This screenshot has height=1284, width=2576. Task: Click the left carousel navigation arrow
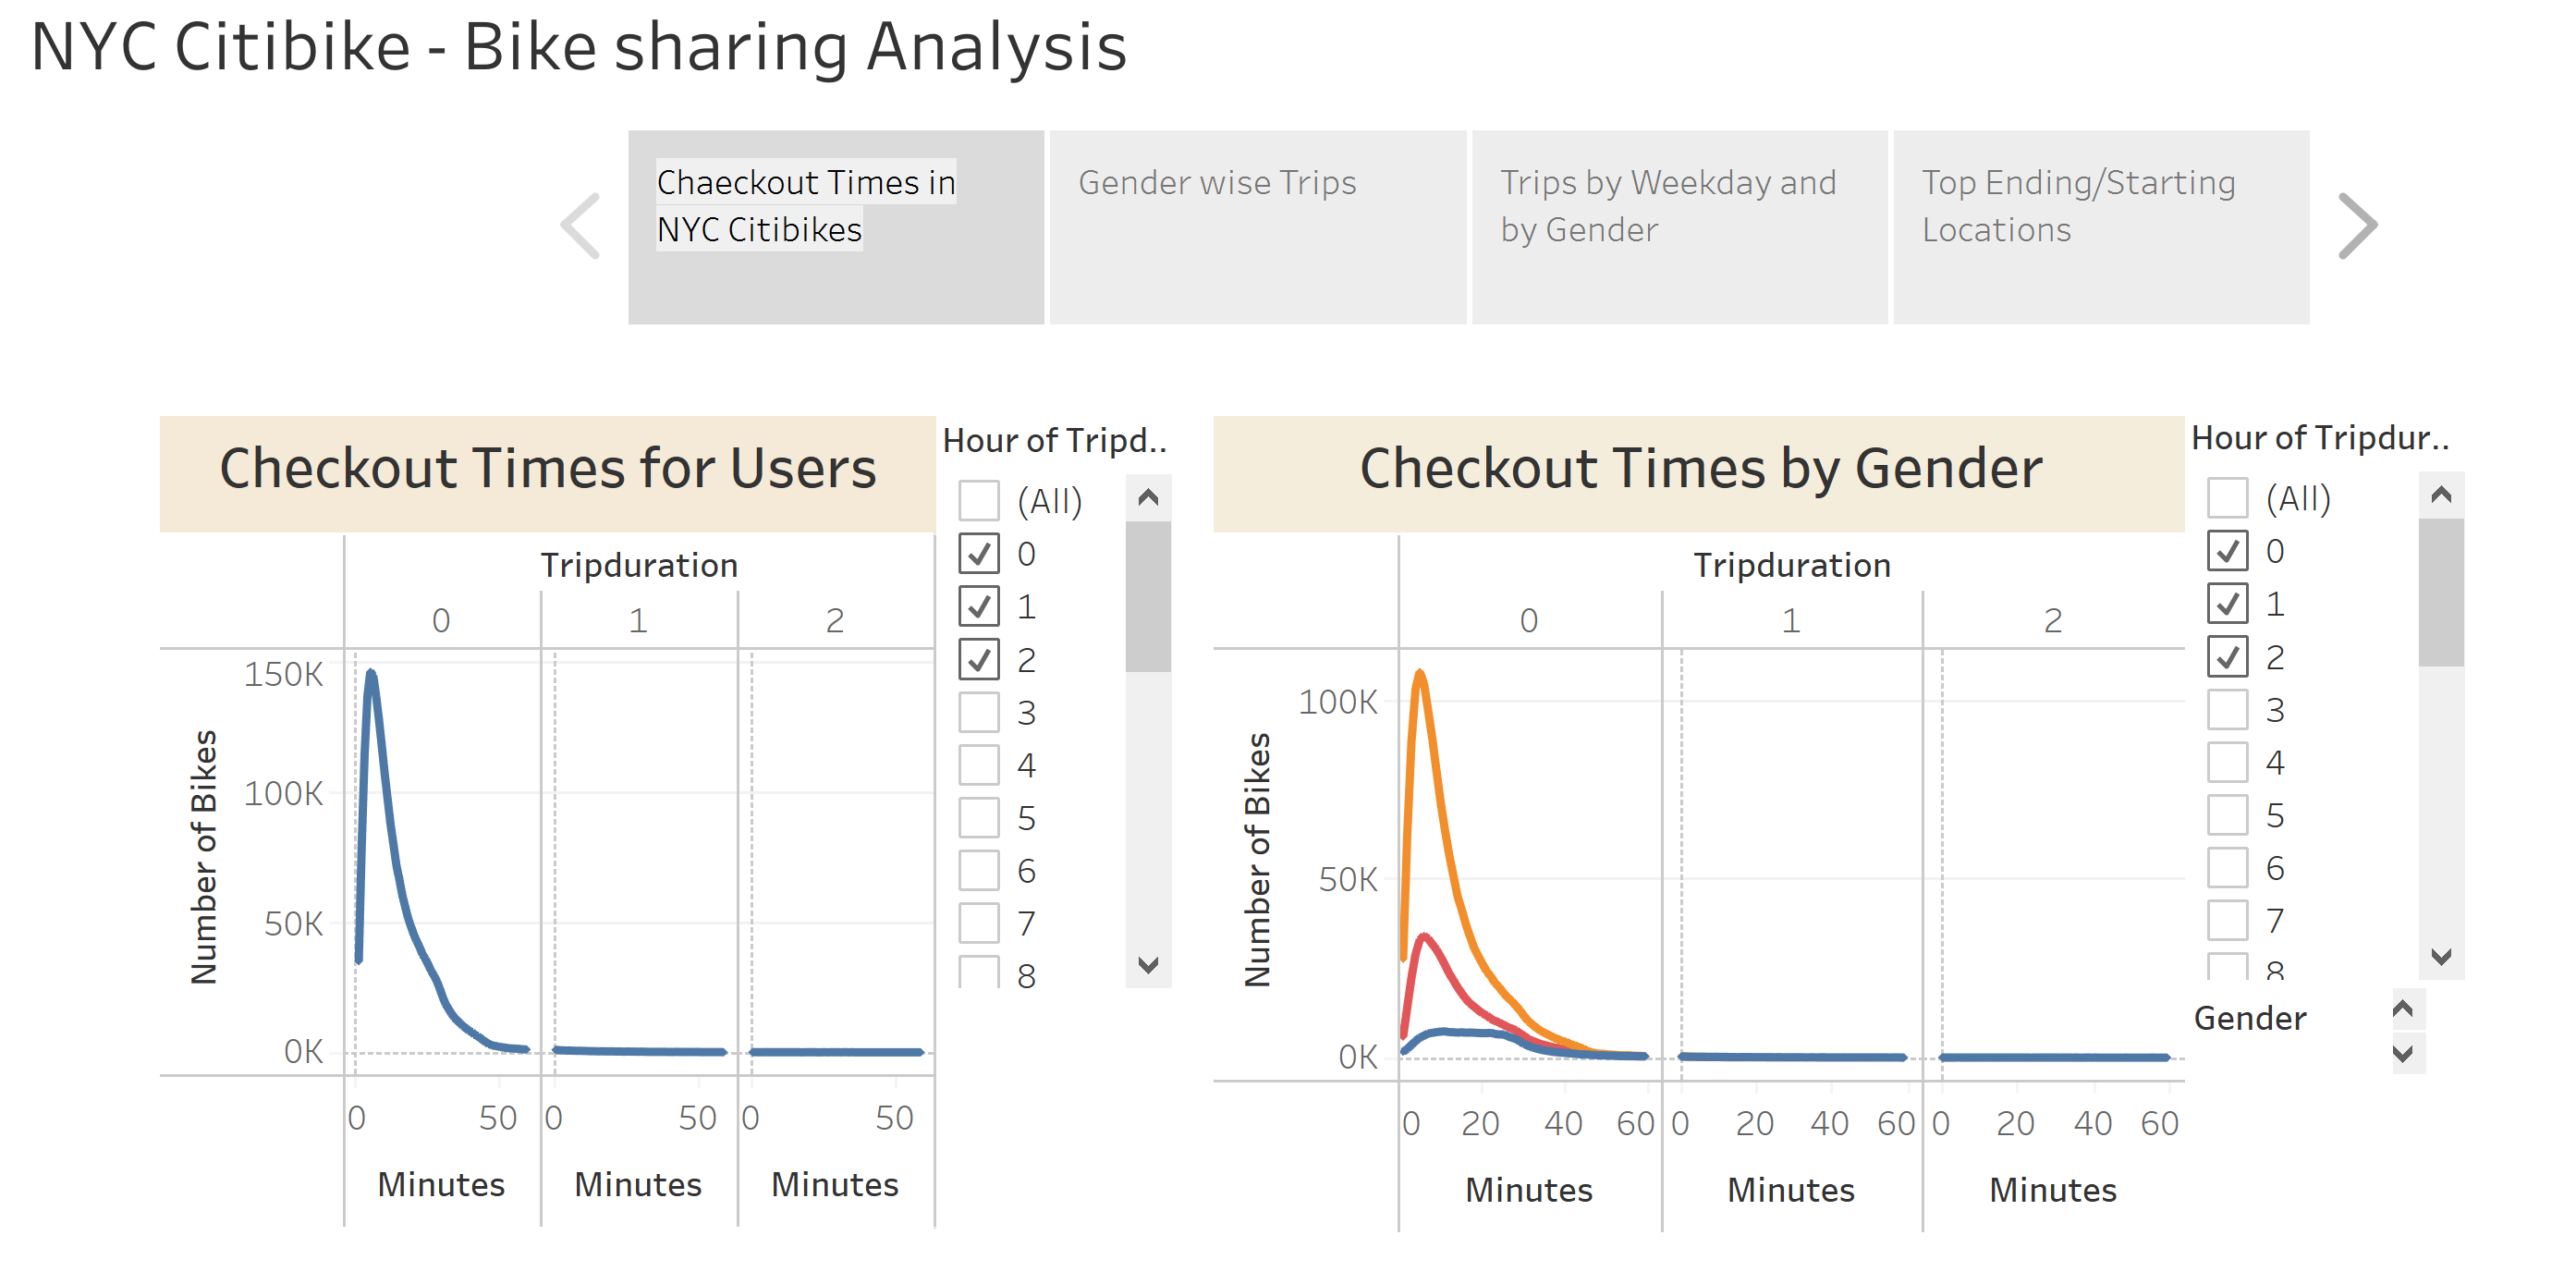pos(580,225)
